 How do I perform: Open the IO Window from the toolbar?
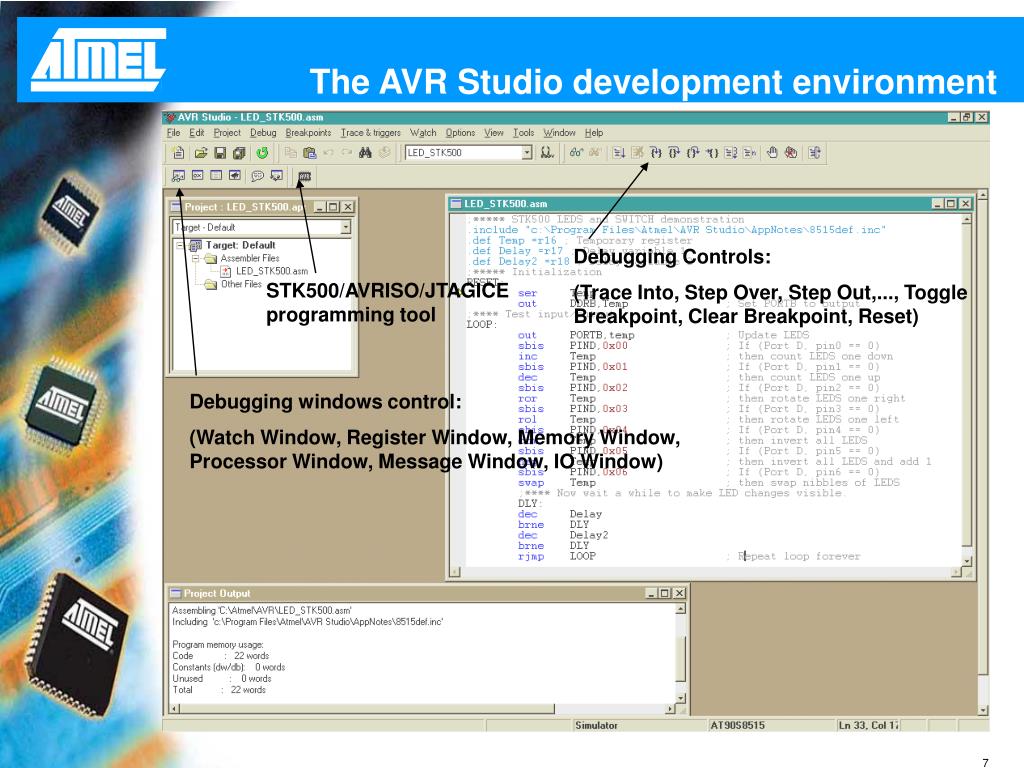tap(277, 175)
